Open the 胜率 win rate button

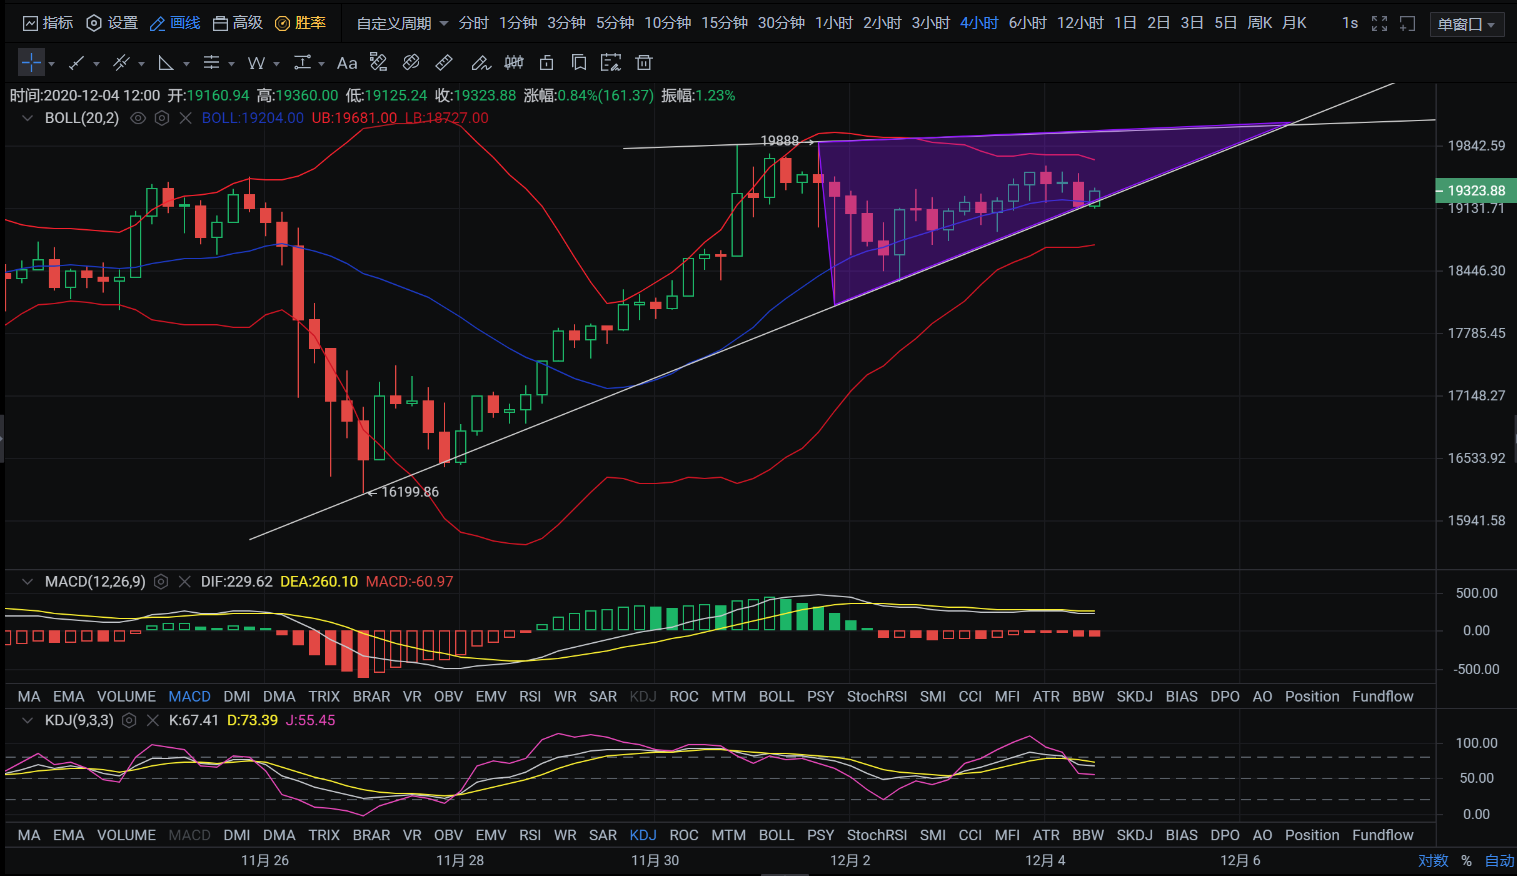pyautogui.click(x=300, y=23)
